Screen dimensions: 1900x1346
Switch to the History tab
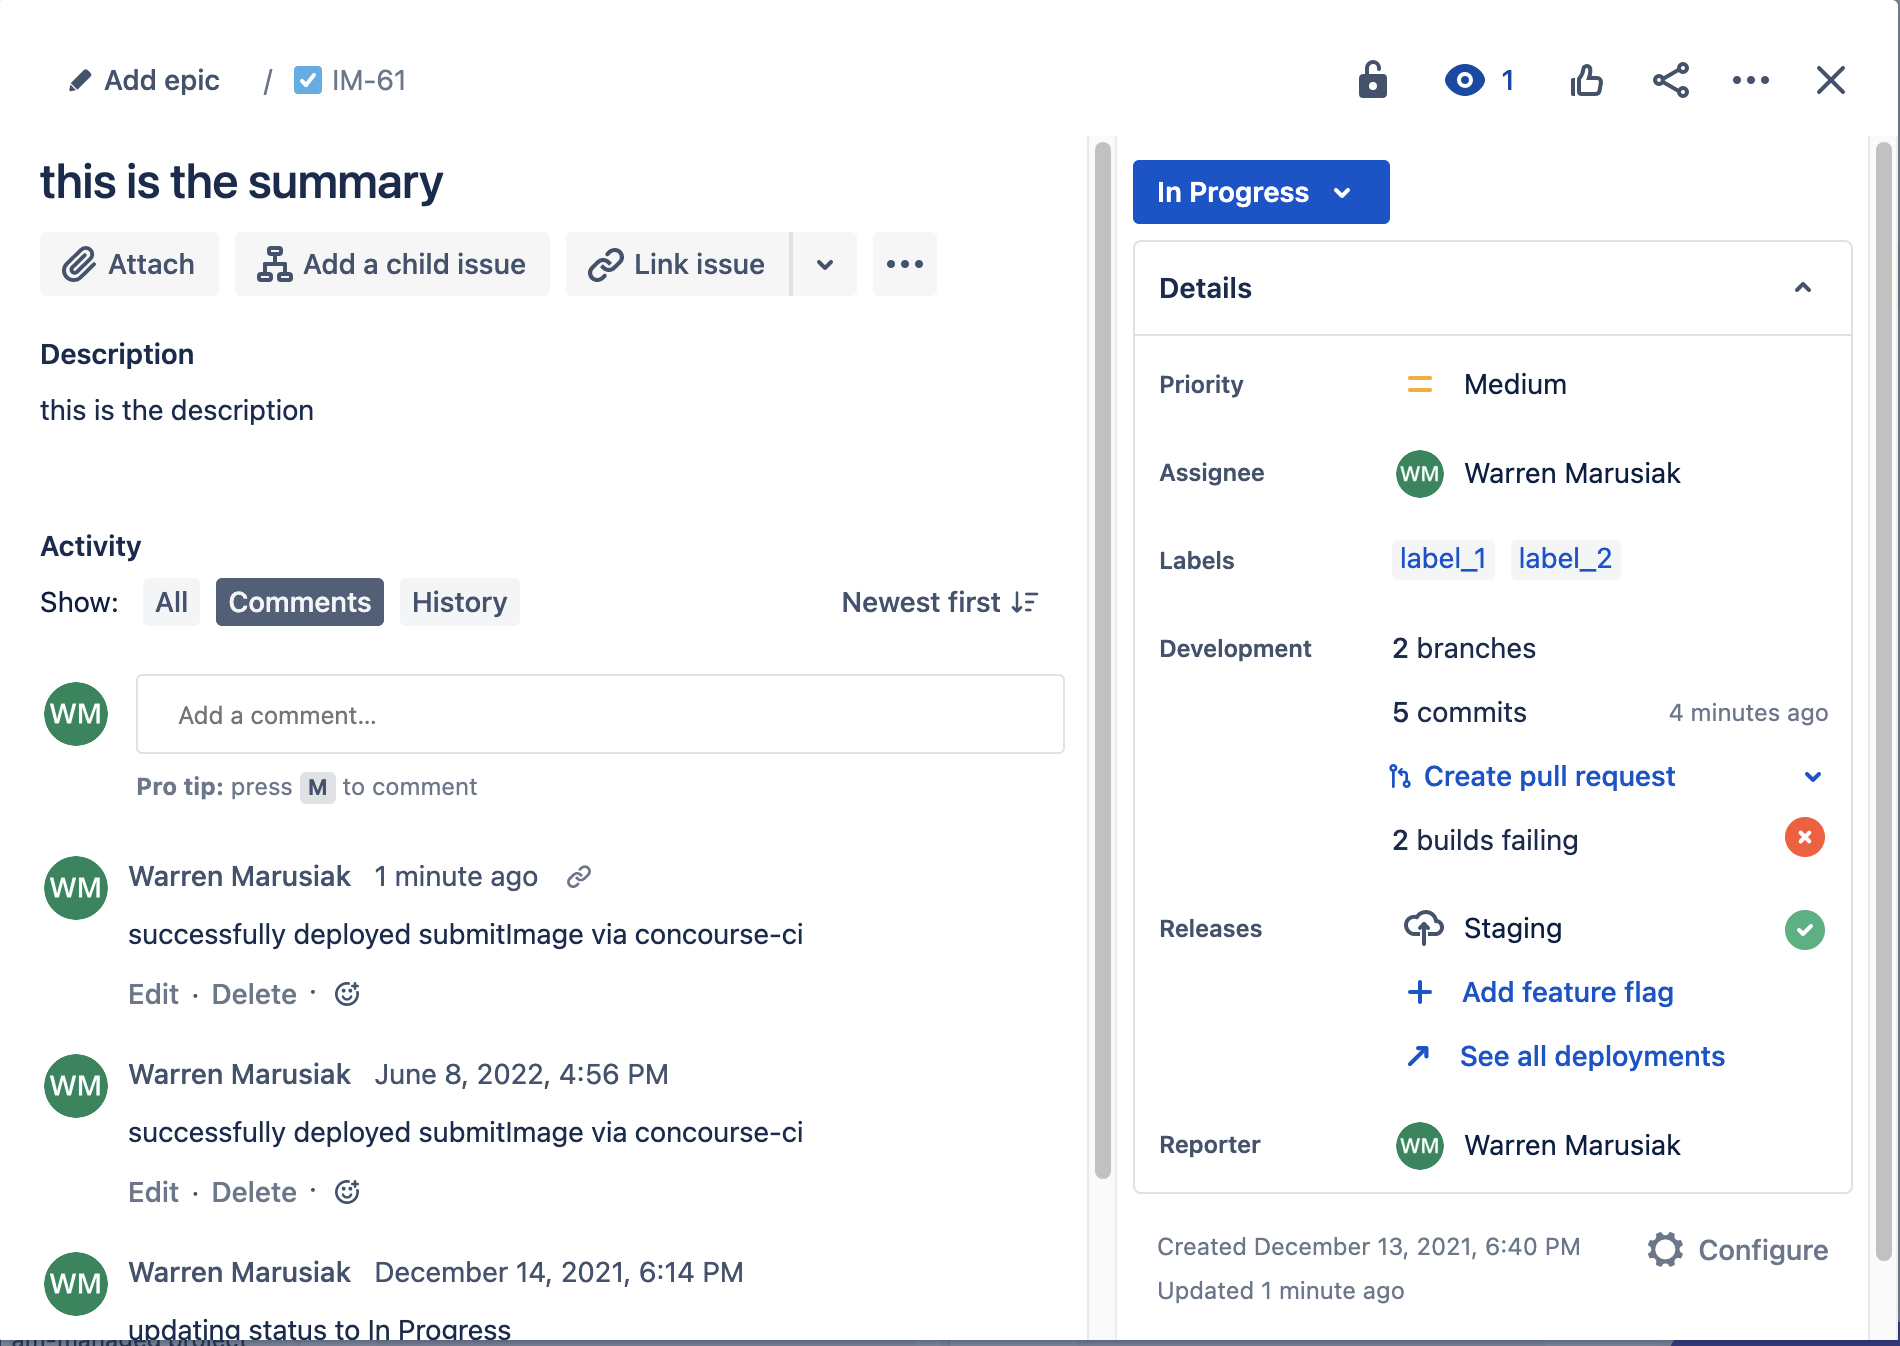click(459, 602)
